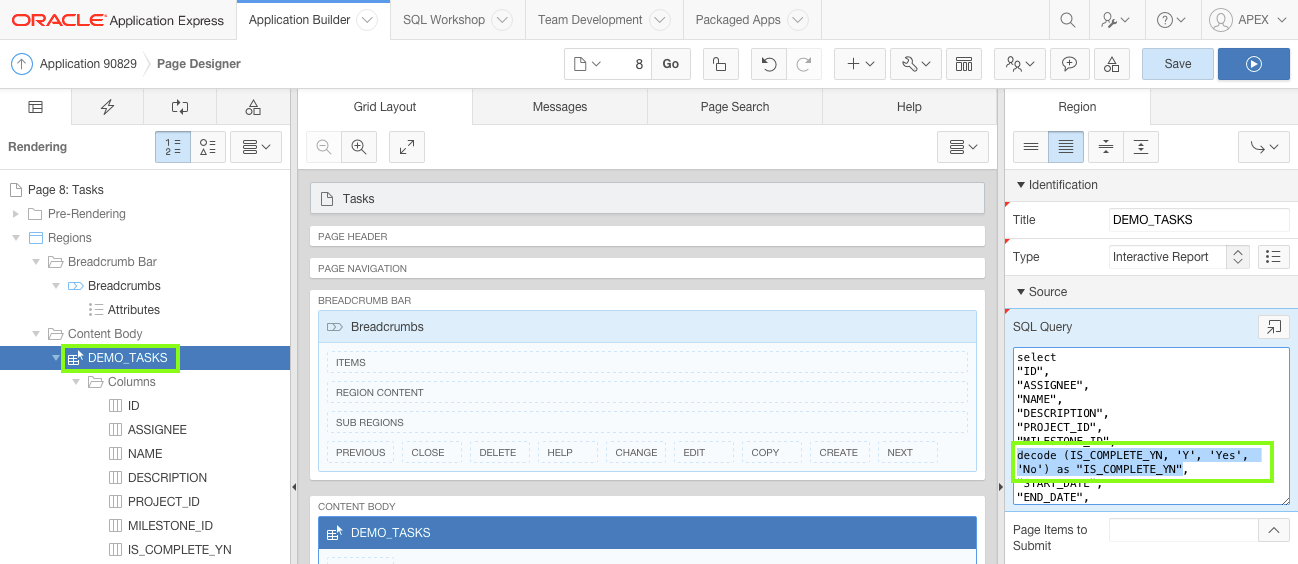Expand grid layout to full screen
This screenshot has width=1298, height=564.
coord(407,147)
